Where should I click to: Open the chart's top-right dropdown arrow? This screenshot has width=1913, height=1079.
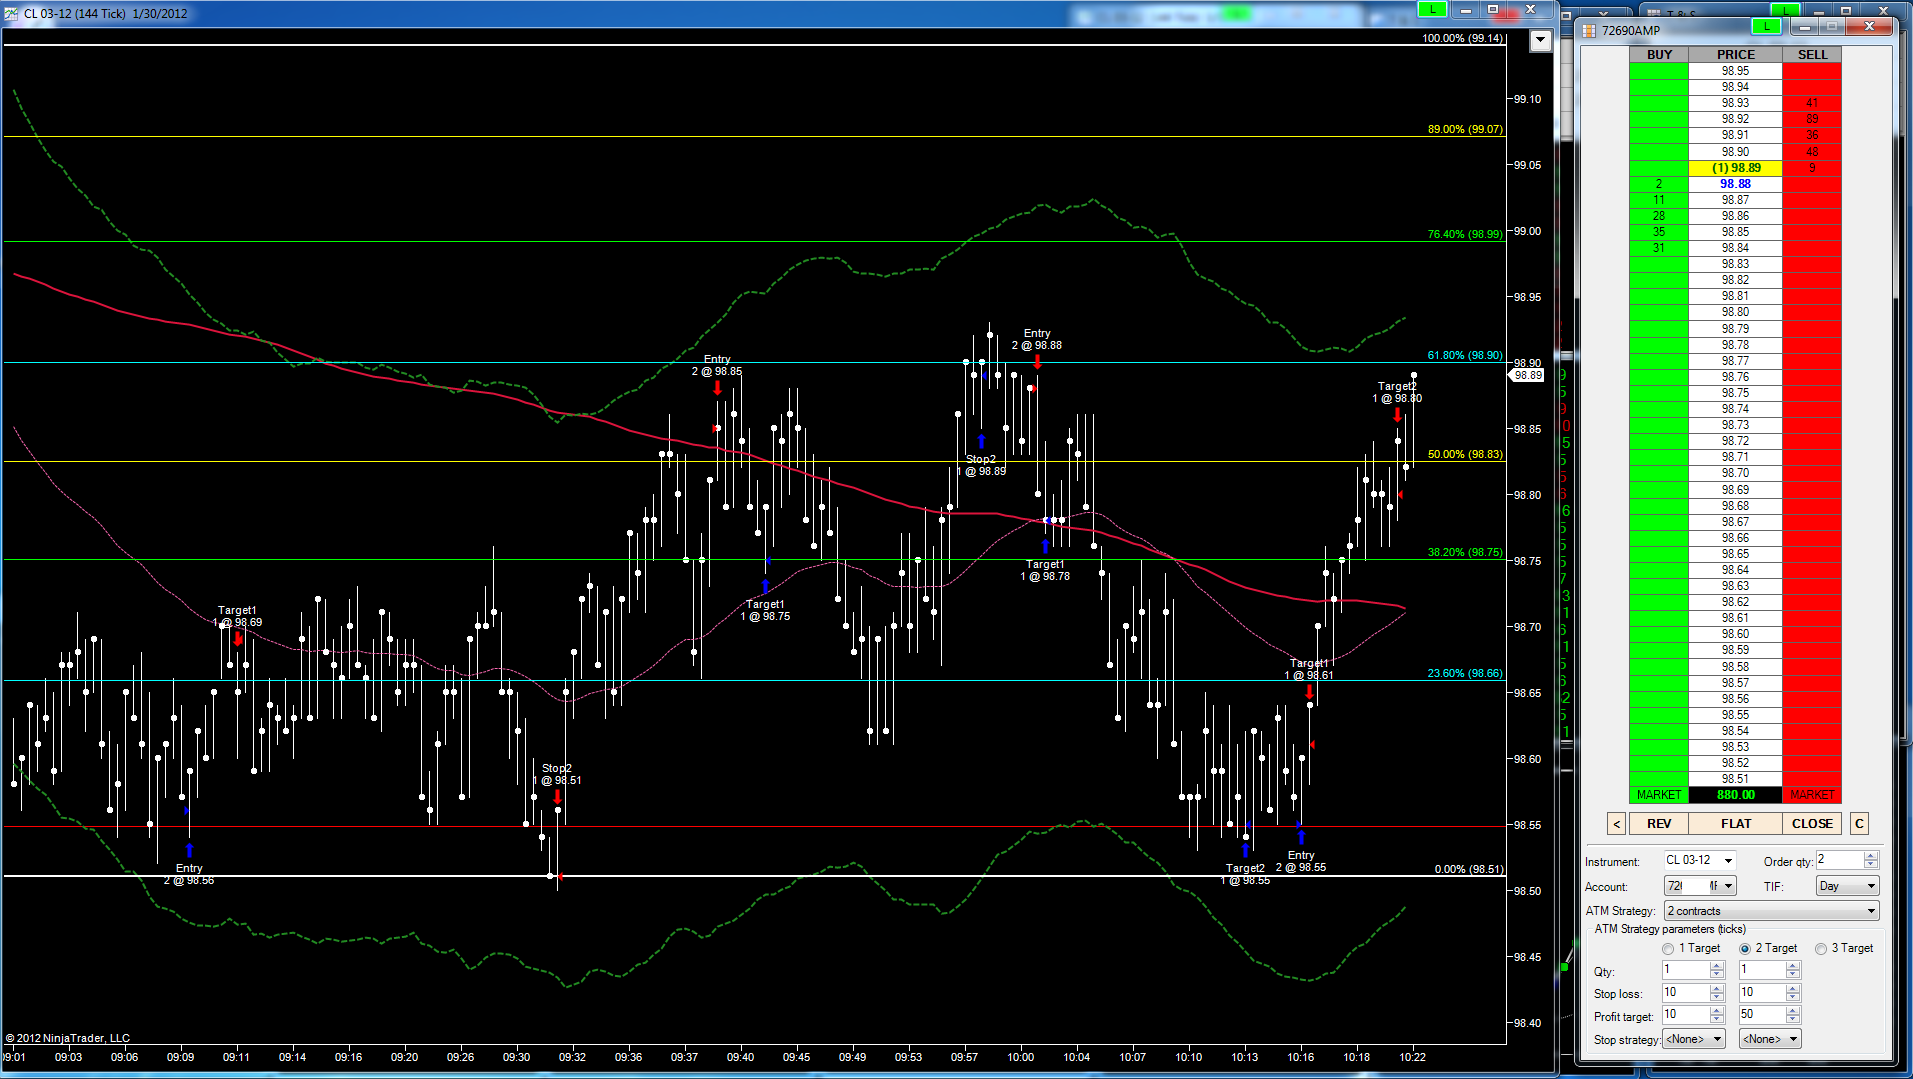coord(1540,41)
